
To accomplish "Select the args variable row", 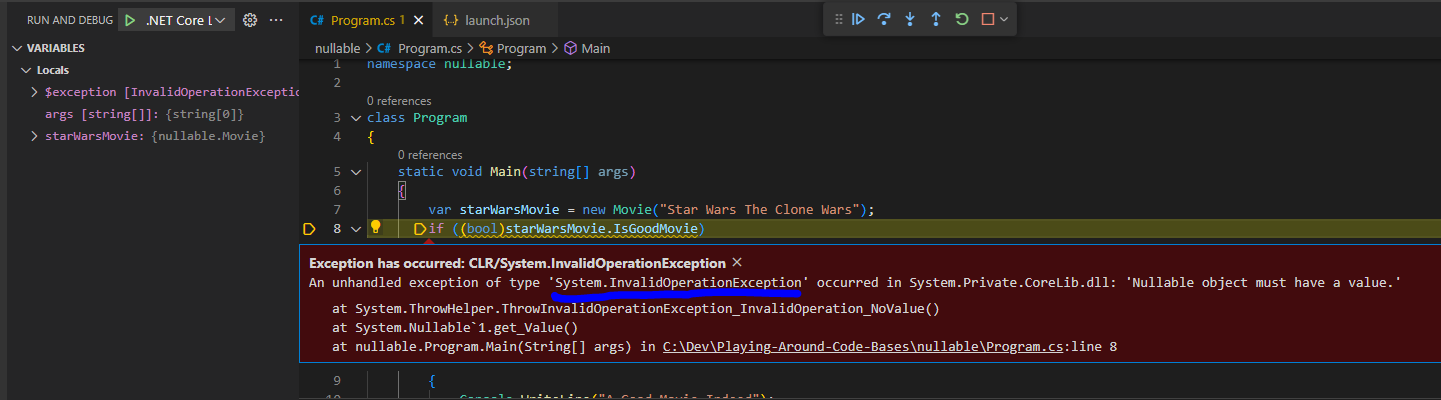I will (x=155, y=114).
